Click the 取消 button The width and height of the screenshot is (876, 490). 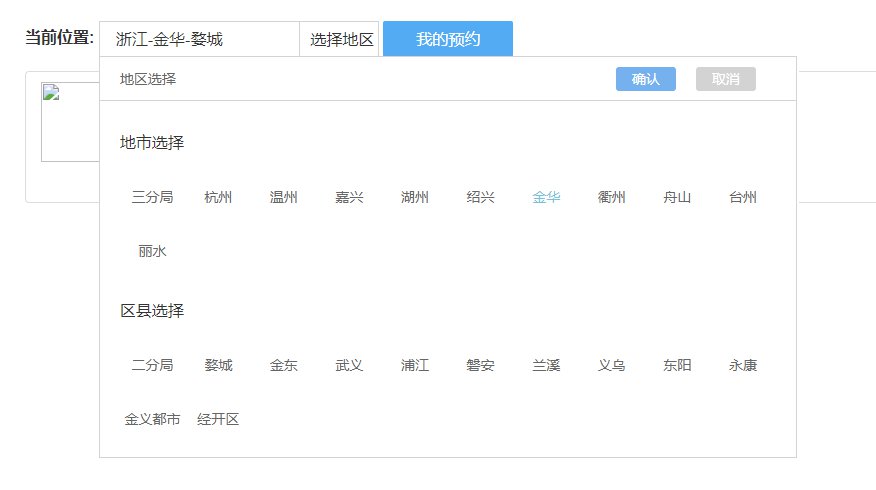(725, 79)
